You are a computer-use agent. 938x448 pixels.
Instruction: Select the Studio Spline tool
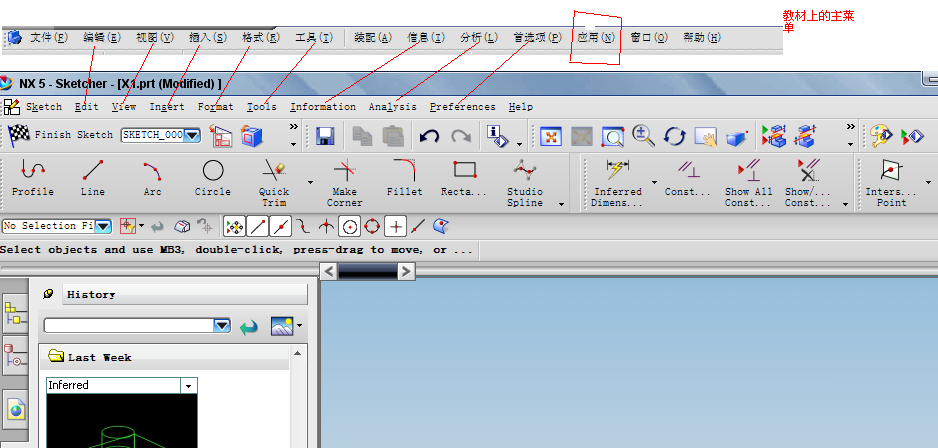pyautogui.click(x=525, y=182)
